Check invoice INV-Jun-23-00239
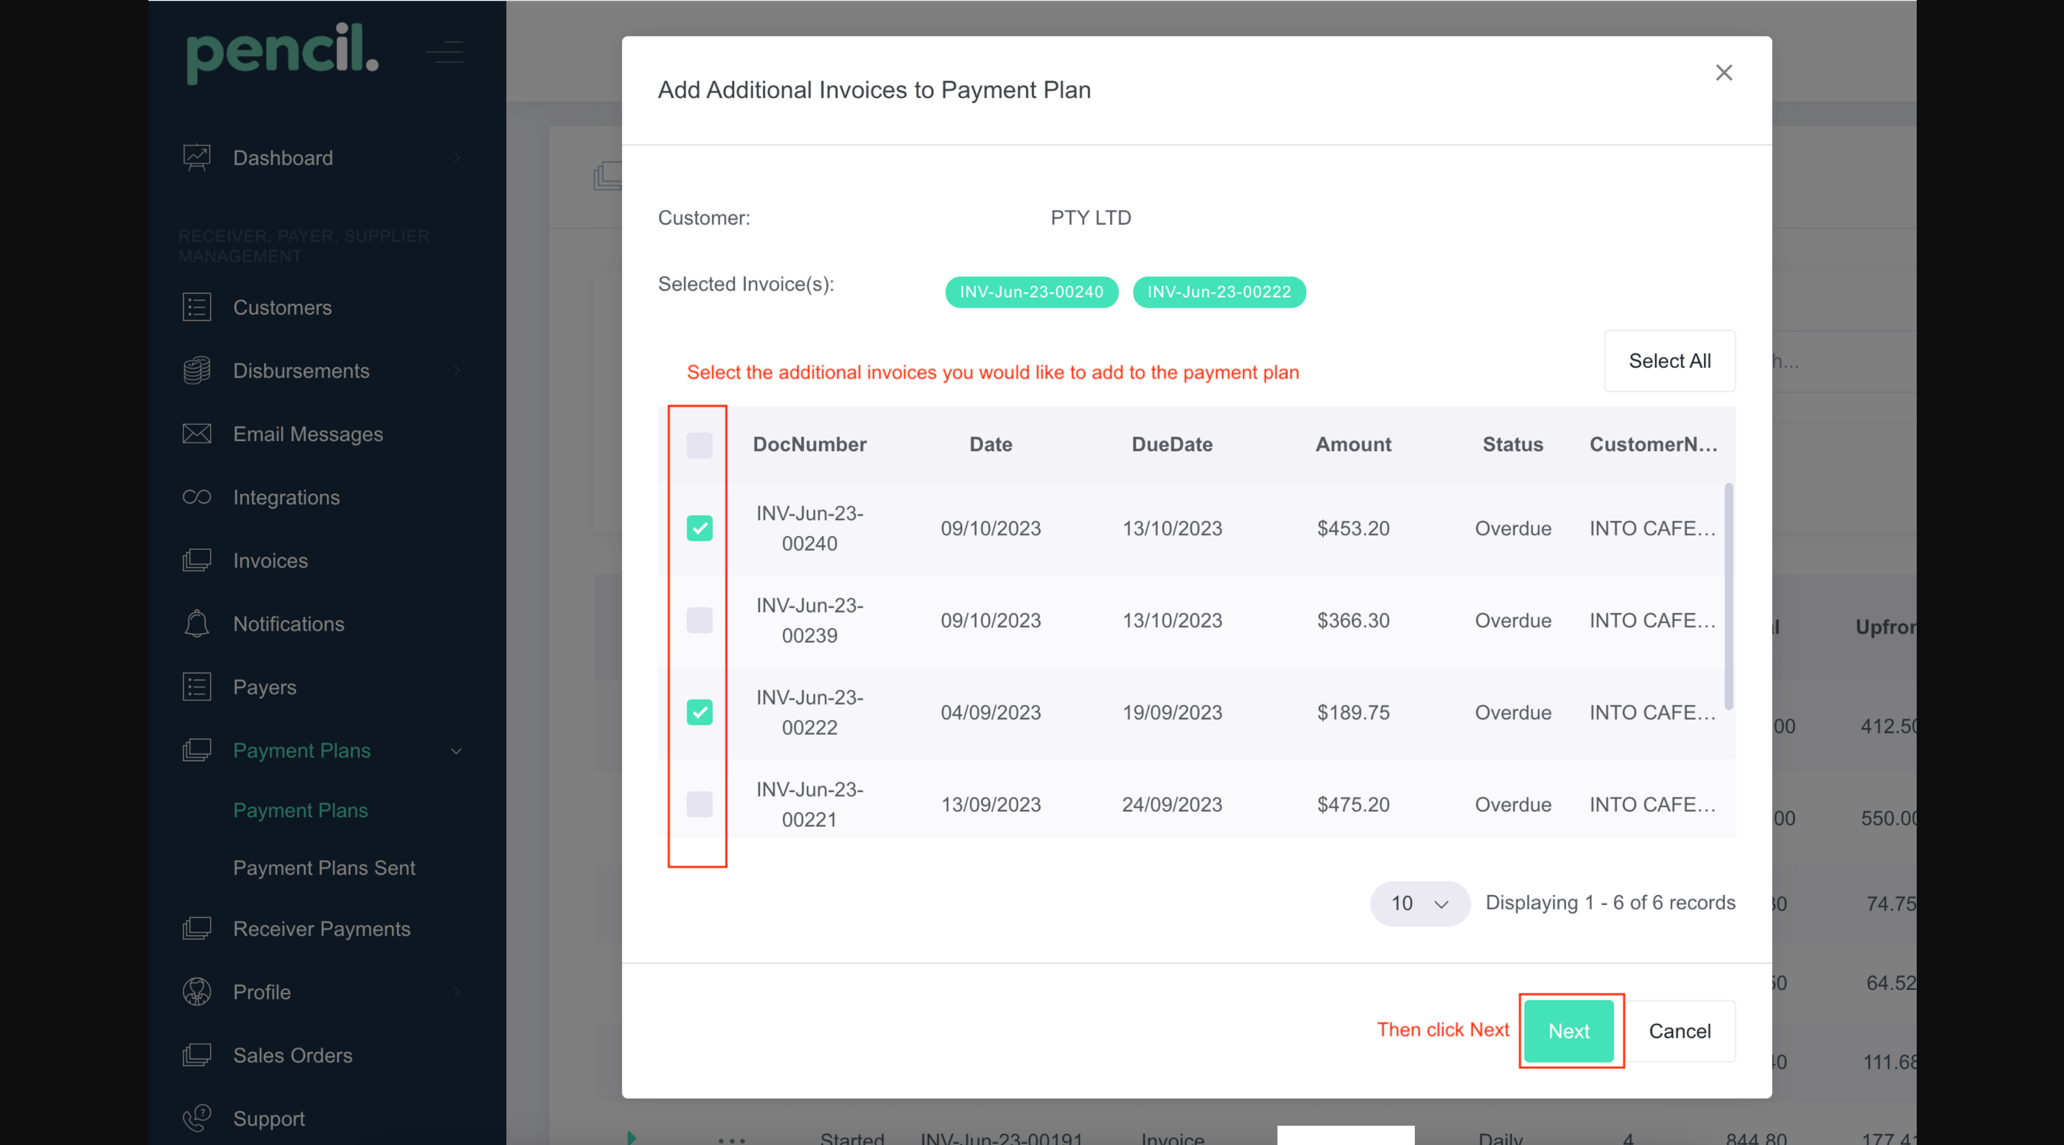The image size is (2064, 1145). (x=698, y=620)
